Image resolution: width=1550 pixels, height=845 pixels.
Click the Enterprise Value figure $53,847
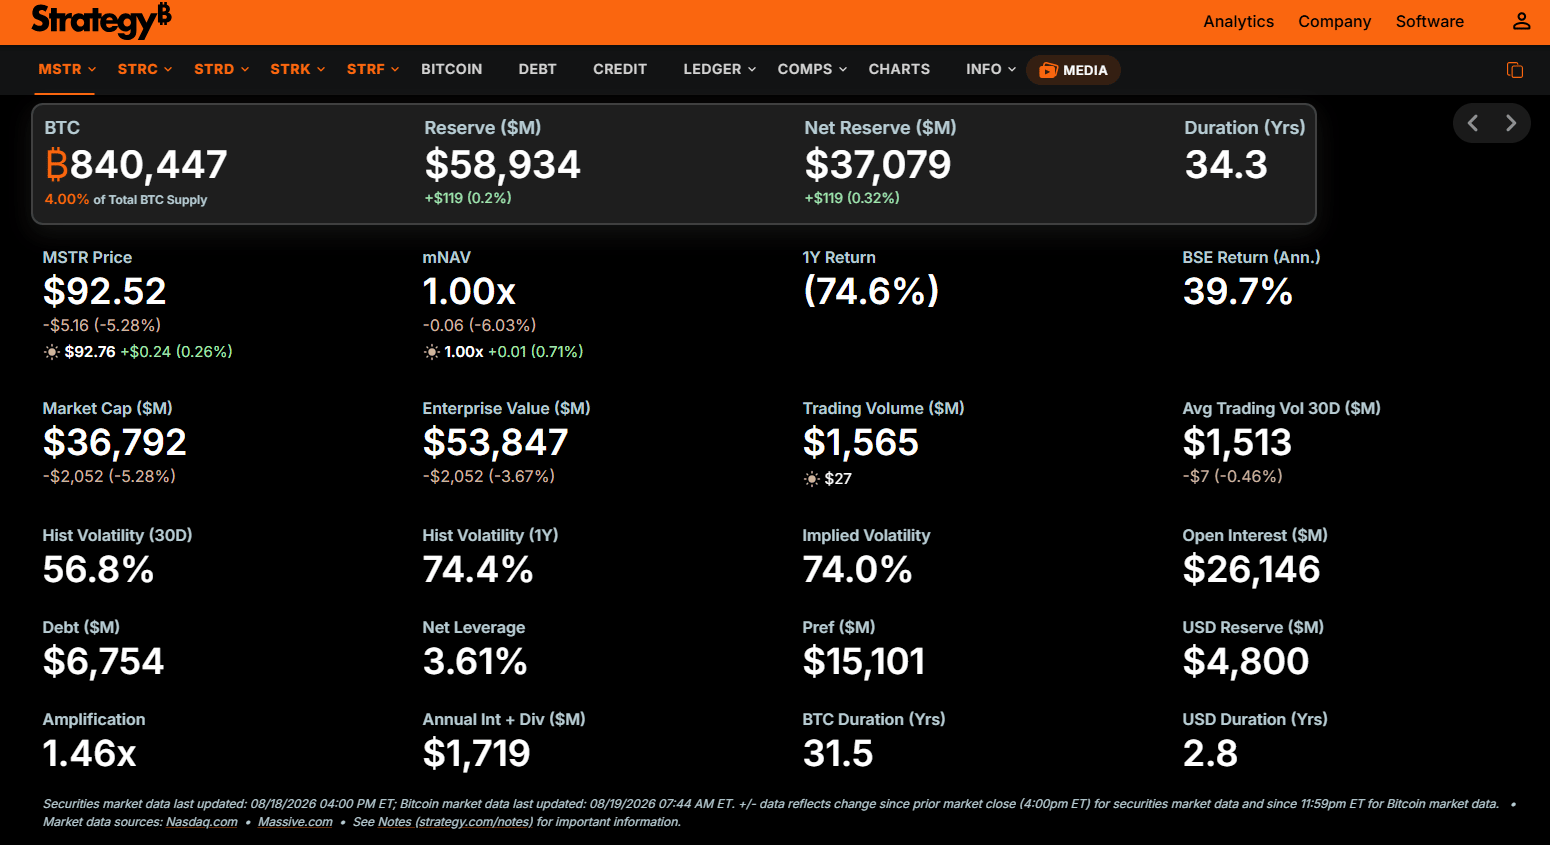point(495,442)
